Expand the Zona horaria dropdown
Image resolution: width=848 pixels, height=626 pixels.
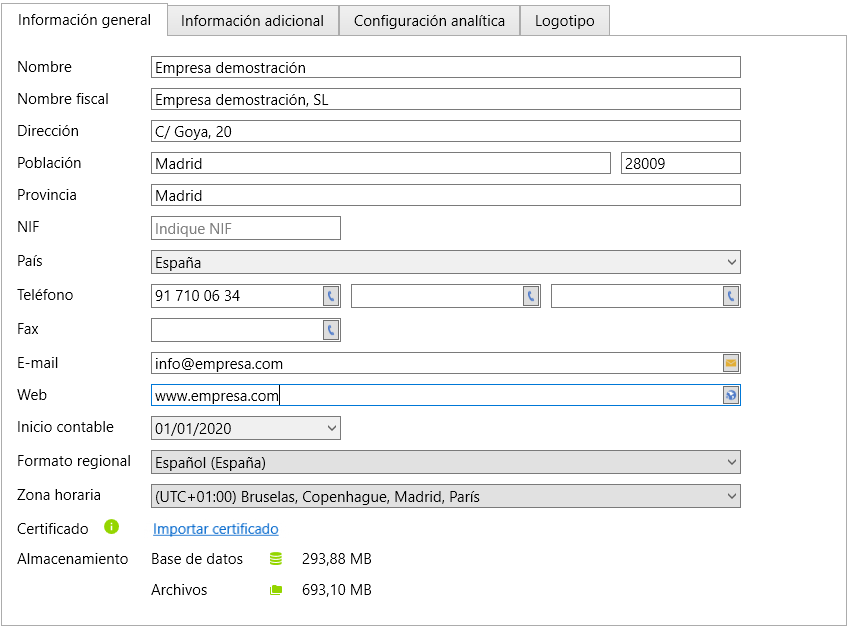[x=445, y=496]
